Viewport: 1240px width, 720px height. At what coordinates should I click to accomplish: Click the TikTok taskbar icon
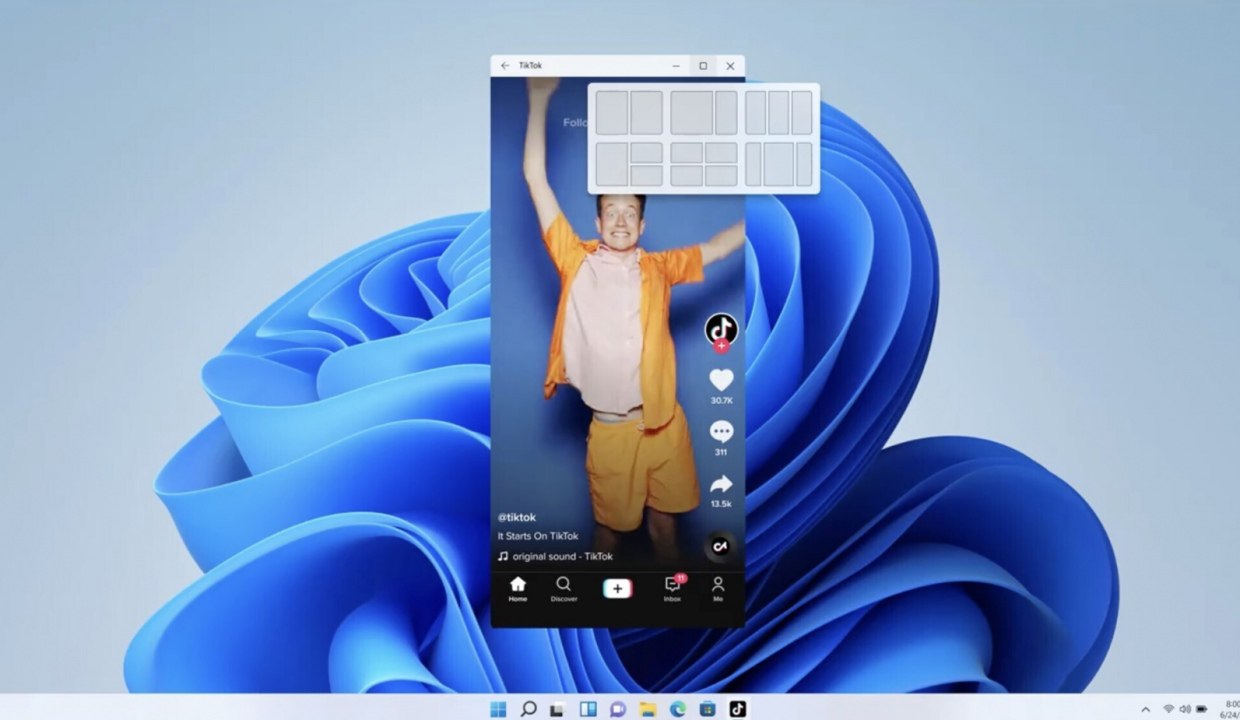[x=737, y=709]
